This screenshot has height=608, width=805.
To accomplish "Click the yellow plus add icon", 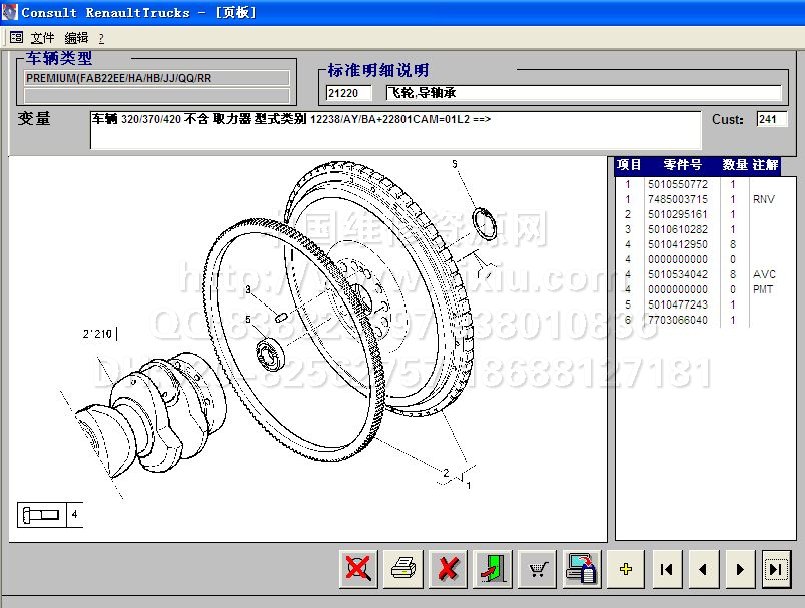I will (x=627, y=569).
